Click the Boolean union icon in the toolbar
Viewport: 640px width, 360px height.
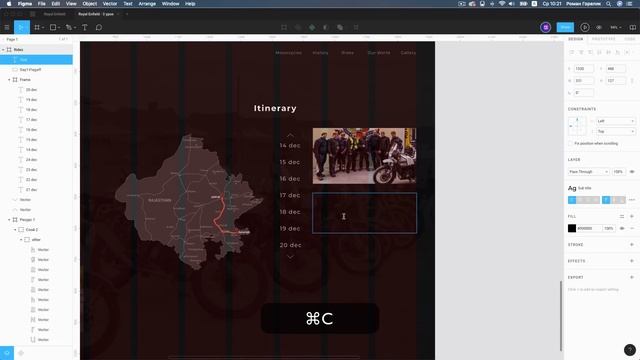click(340, 27)
